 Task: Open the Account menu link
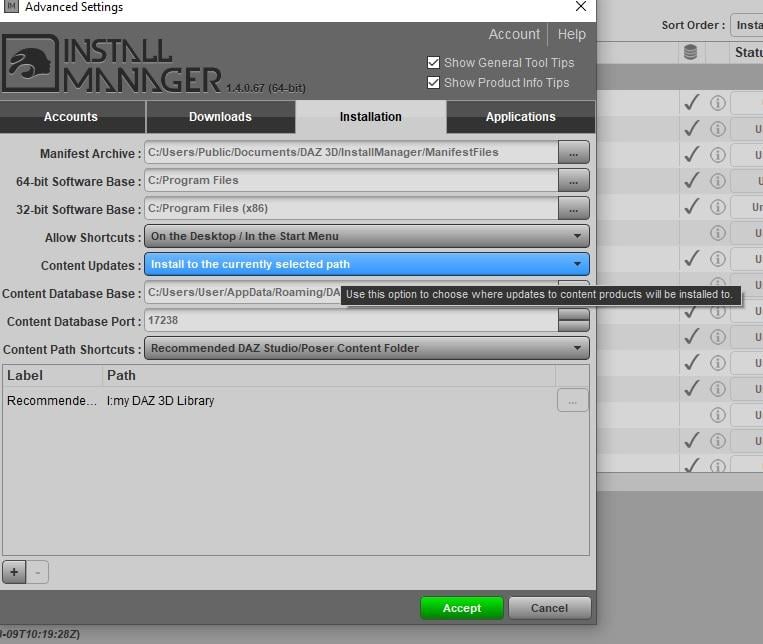pyautogui.click(x=514, y=34)
